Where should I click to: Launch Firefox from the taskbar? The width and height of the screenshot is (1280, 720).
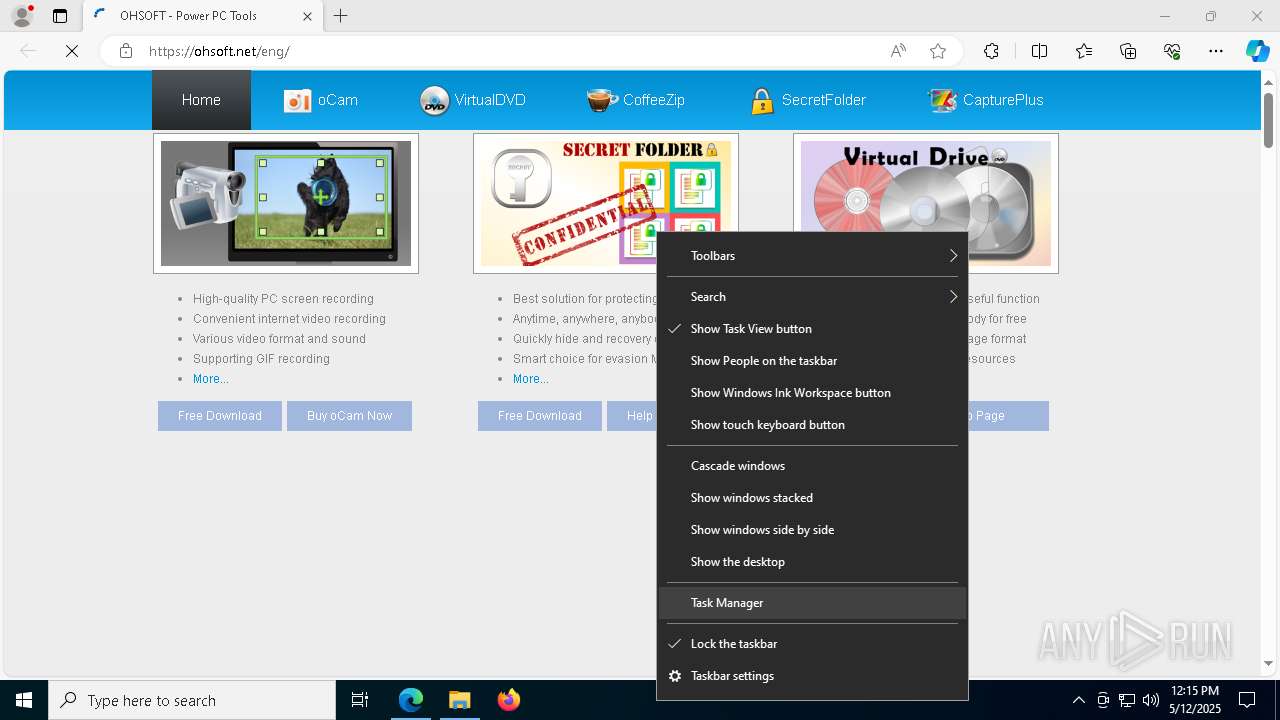click(x=508, y=700)
